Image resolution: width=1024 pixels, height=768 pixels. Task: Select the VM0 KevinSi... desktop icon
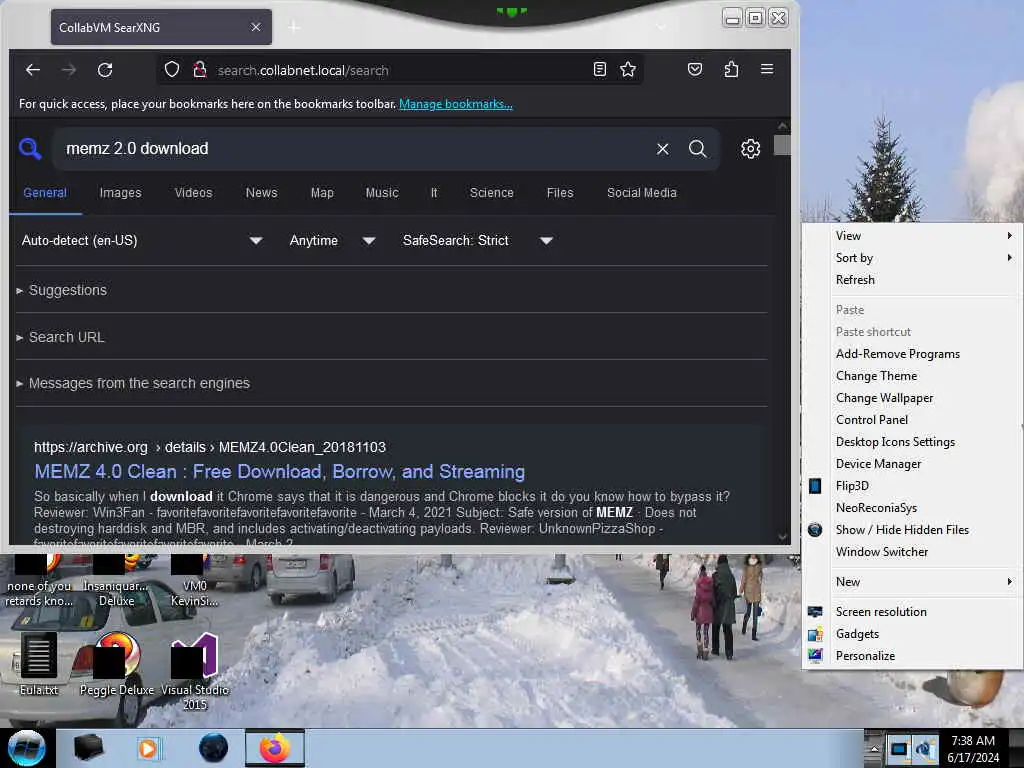tap(194, 581)
